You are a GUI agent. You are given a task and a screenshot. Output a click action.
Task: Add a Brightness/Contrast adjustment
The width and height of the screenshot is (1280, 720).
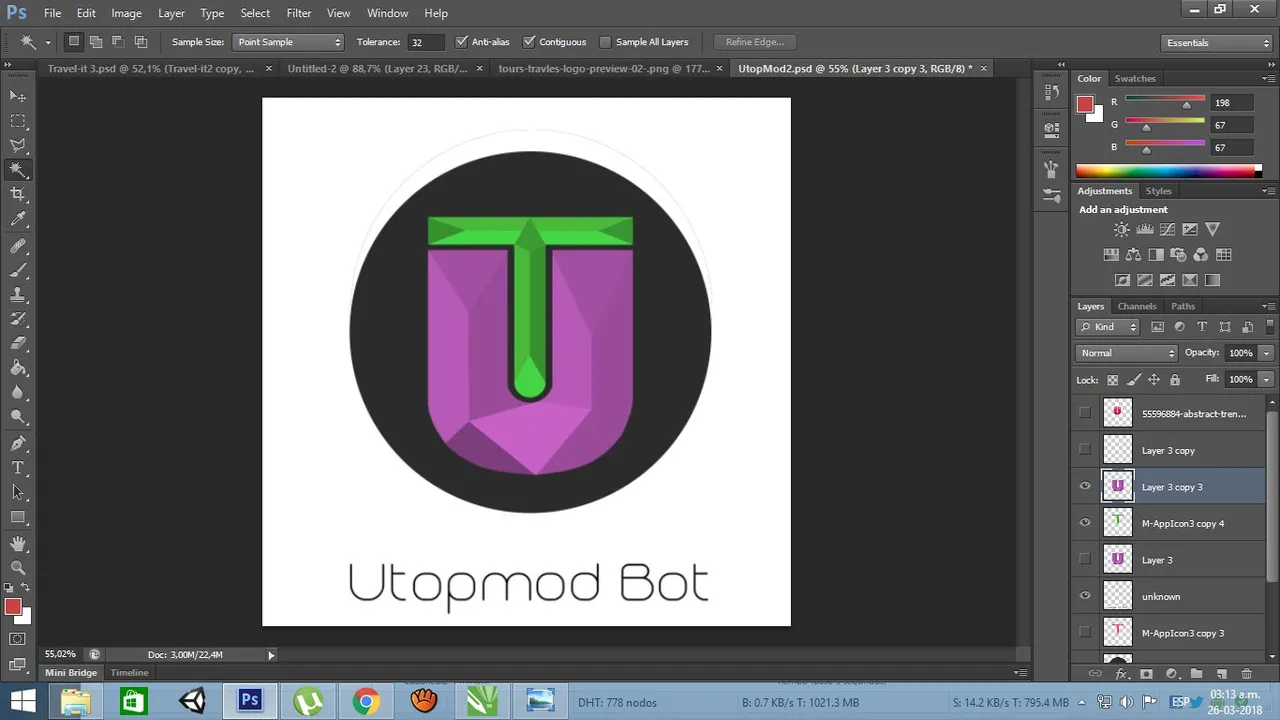pos(1122,230)
